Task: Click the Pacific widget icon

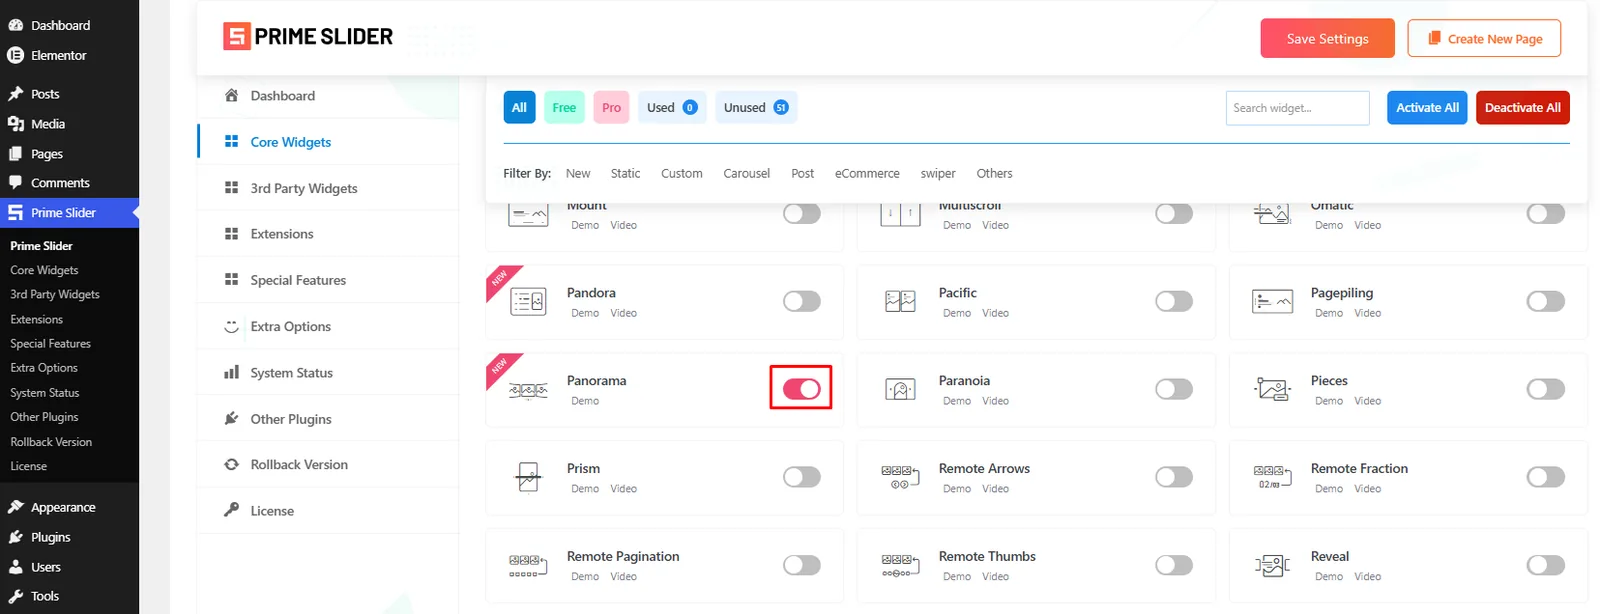Action: point(900,301)
